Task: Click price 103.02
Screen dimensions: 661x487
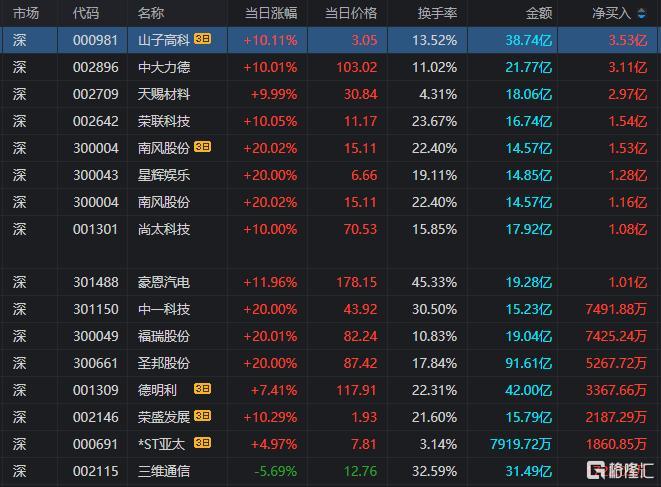Action: click(357, 67)
